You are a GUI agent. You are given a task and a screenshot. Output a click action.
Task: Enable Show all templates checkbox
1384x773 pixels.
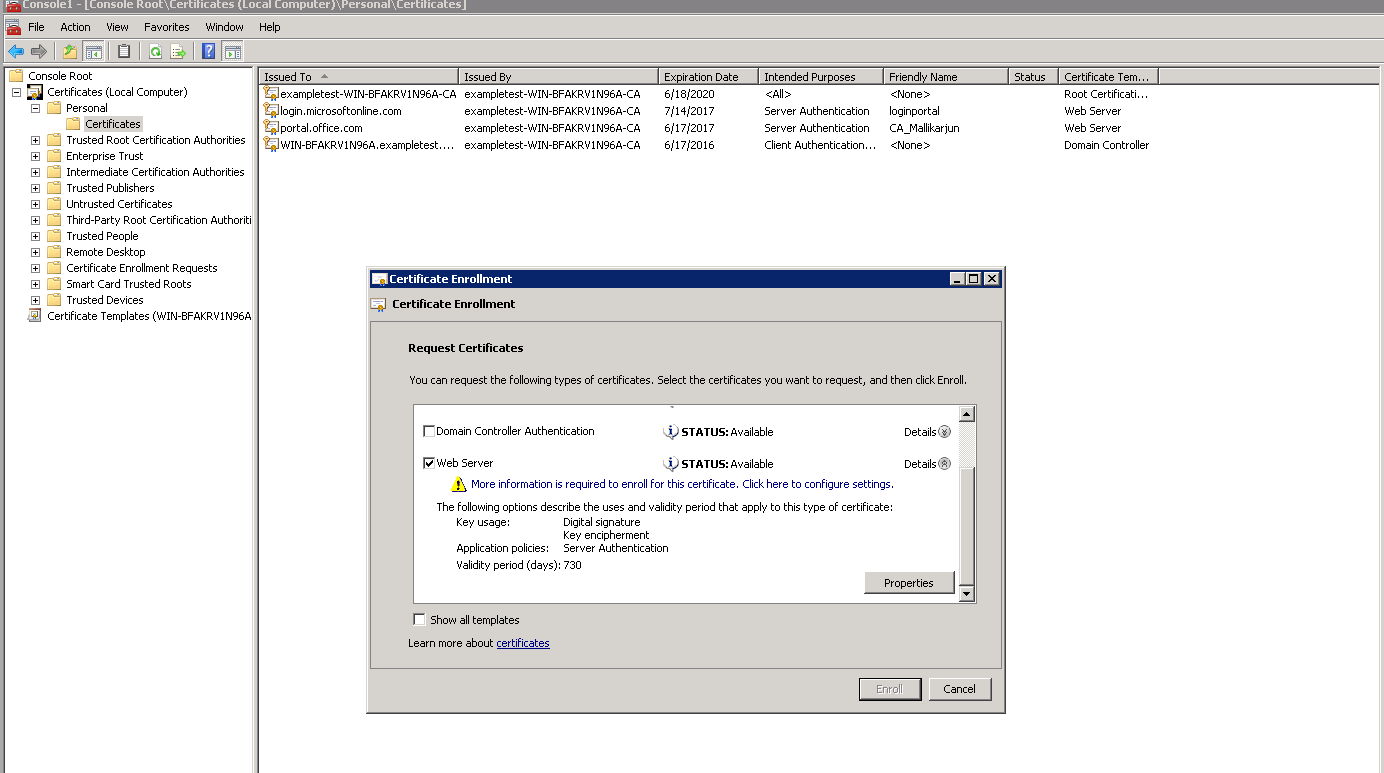point(420,619)
